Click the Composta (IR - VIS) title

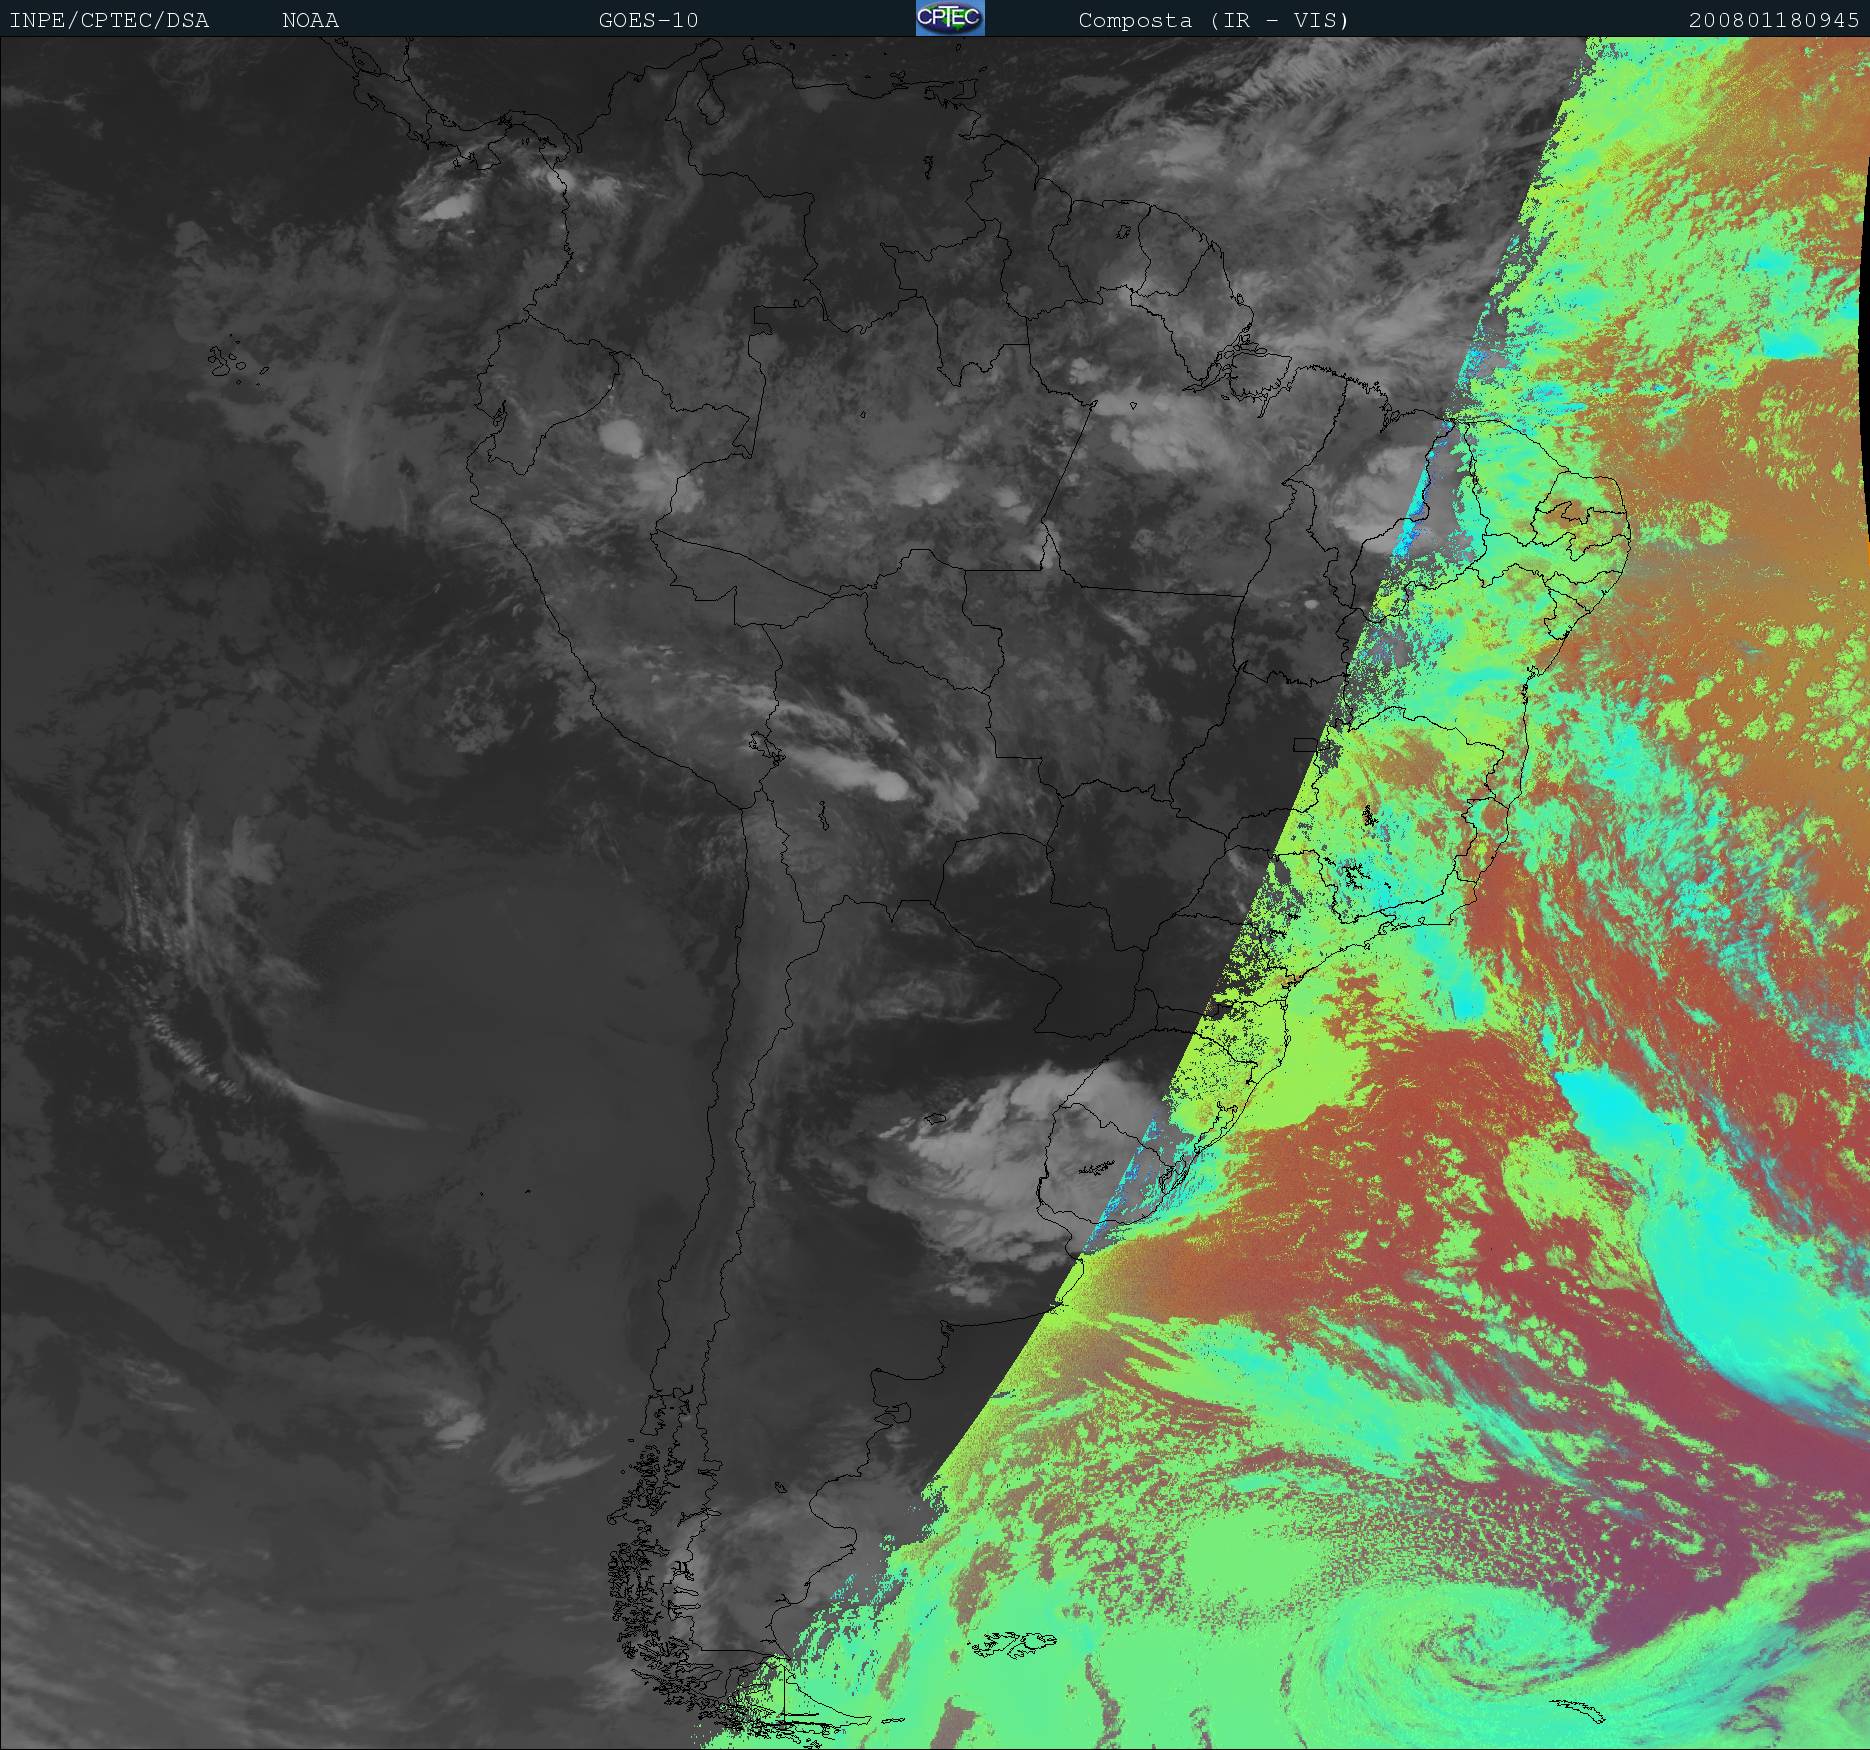coord(1213,21)
